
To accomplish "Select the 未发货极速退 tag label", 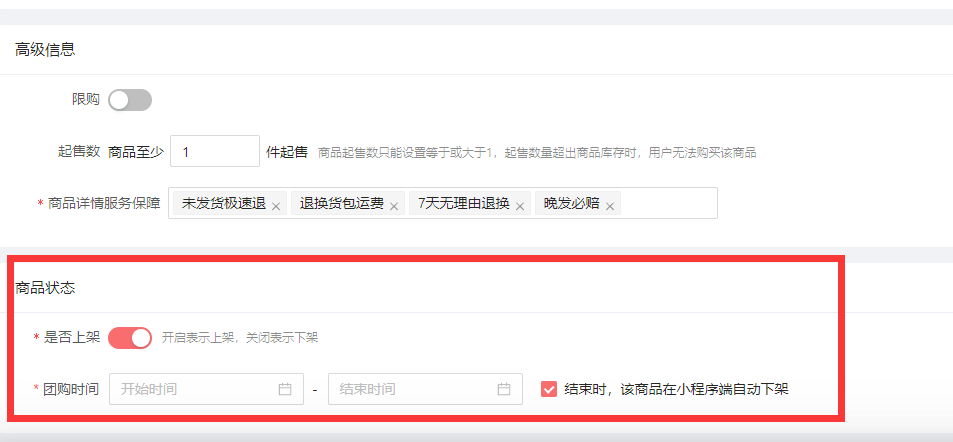I will (x=224, y=204).
